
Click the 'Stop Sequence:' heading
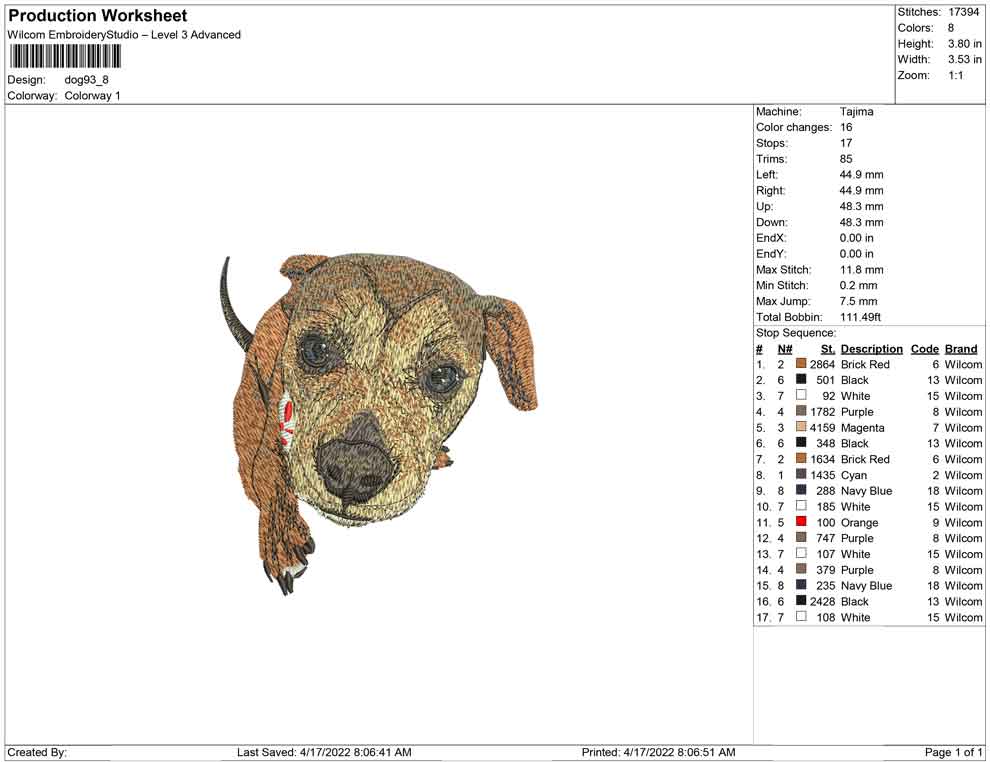(796, 333)
